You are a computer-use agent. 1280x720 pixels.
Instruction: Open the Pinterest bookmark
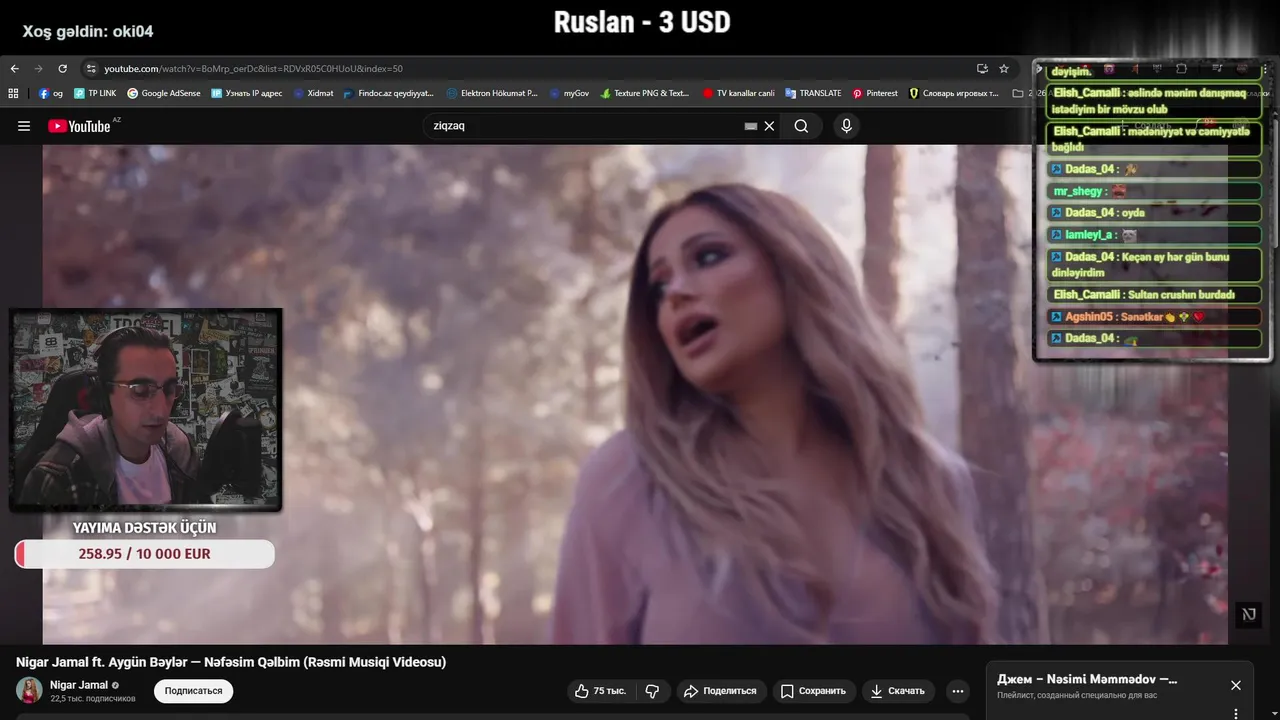tap(875, 93)
